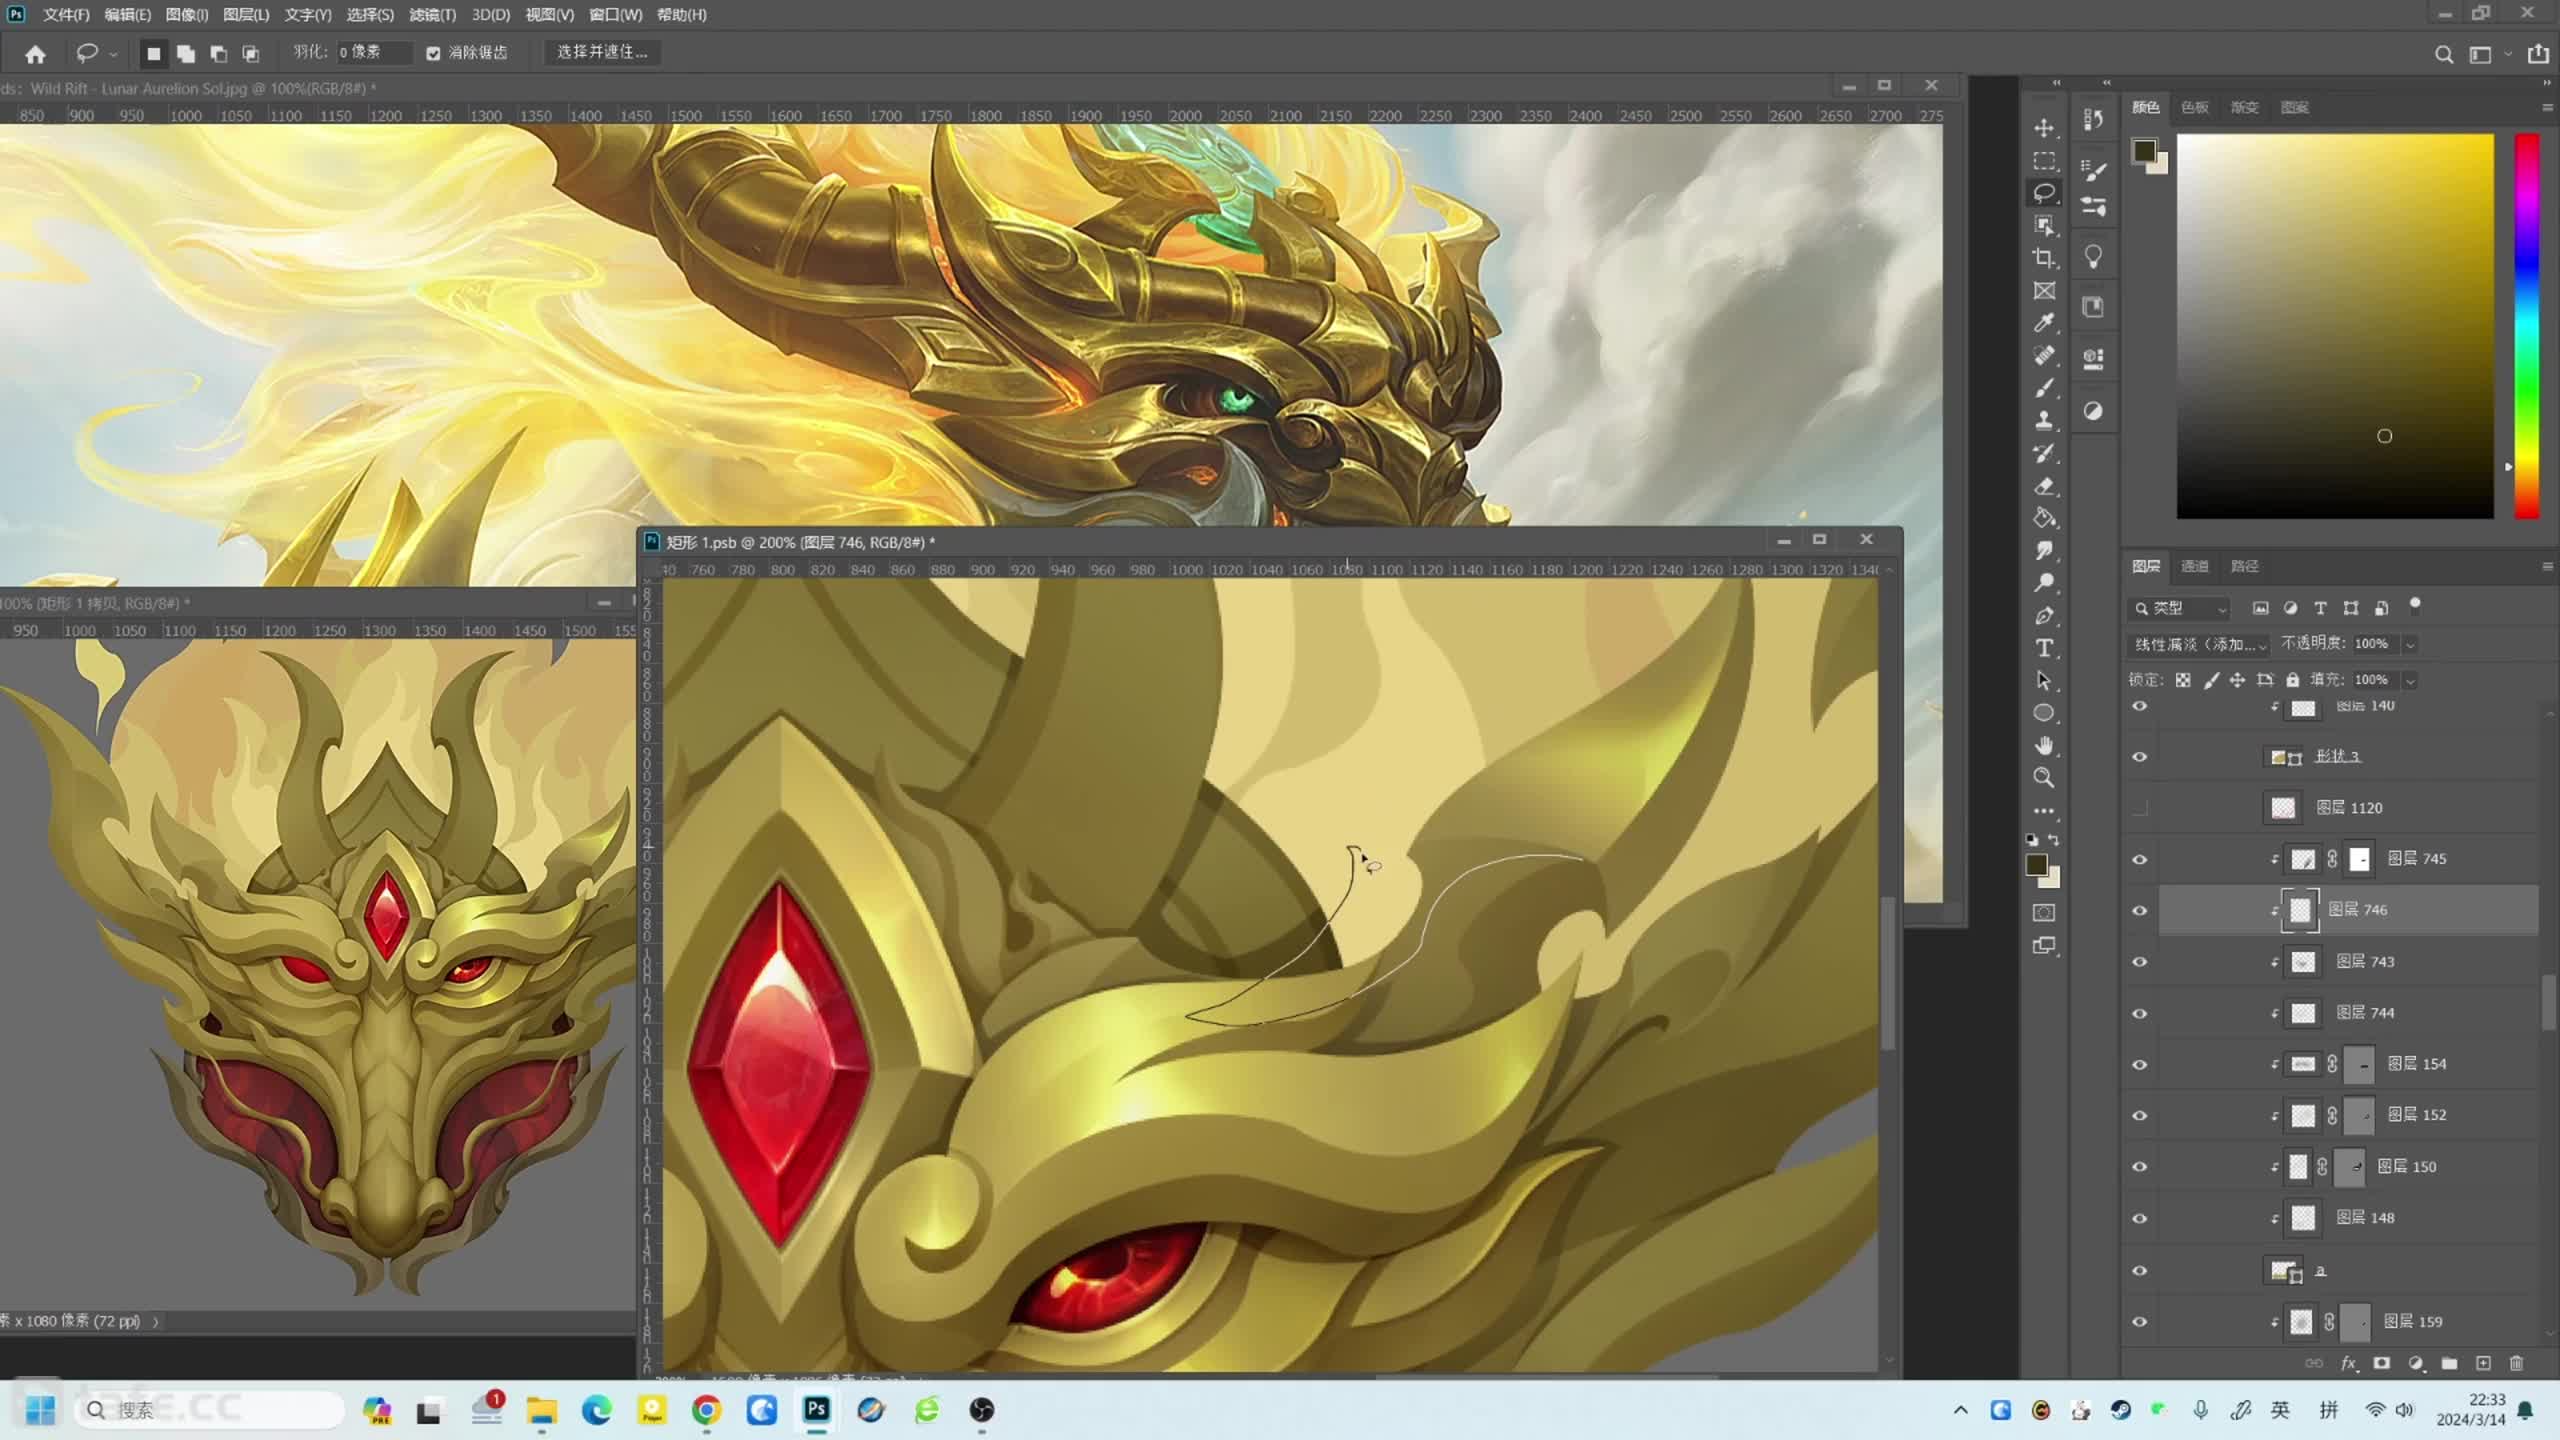
Task: Open the Color panel flyout menu
Action: click(2547, 107)
